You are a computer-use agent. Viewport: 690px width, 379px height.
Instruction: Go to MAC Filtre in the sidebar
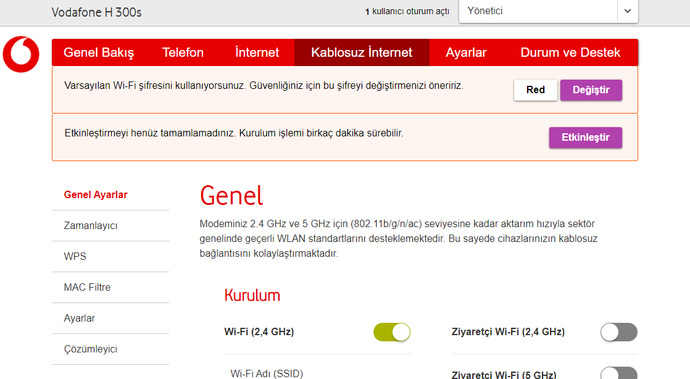(x=87, y=287)
